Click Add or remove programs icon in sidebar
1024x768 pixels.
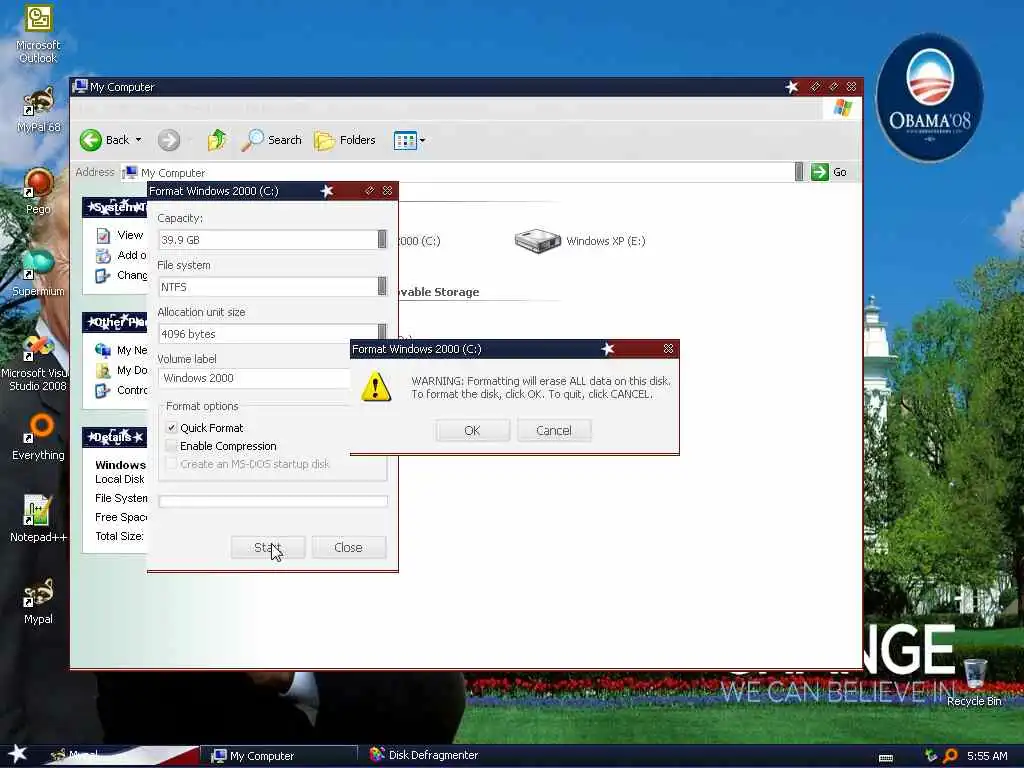pyautogui.click(x=103, y=256)
